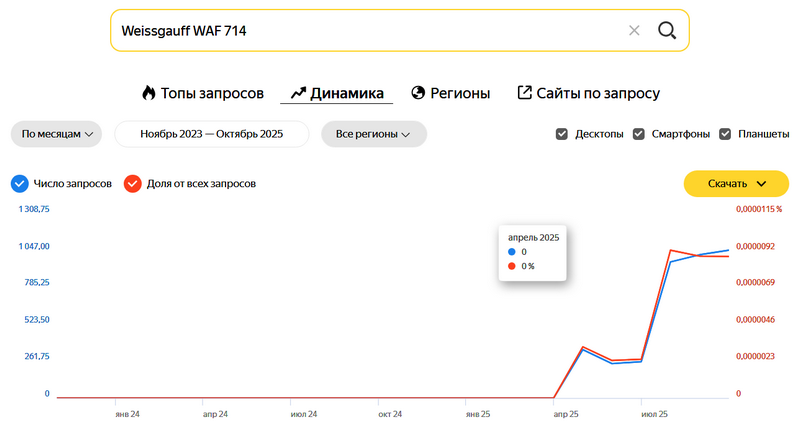This screenshot has height=424, width=800.
Task: Click the external link icon for sites
Action: [x=524, y=93]
